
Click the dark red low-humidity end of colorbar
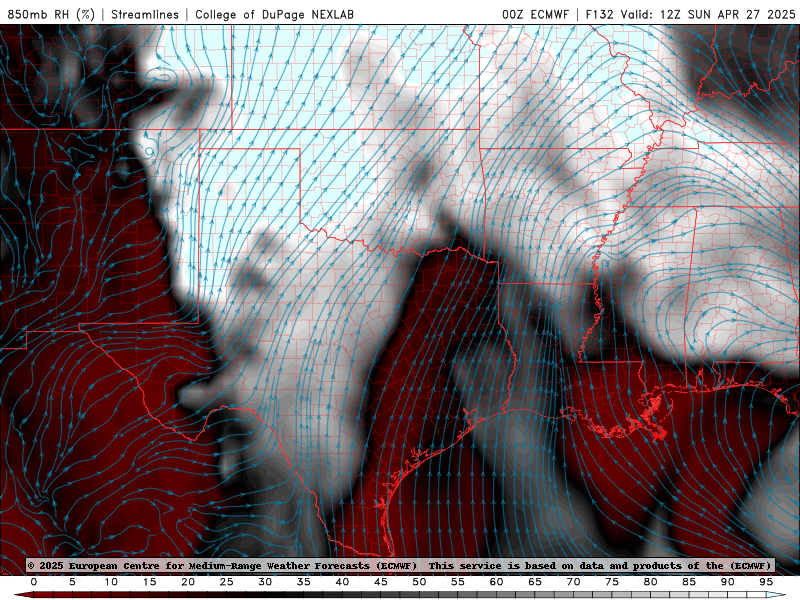click(x=23, y=595)
